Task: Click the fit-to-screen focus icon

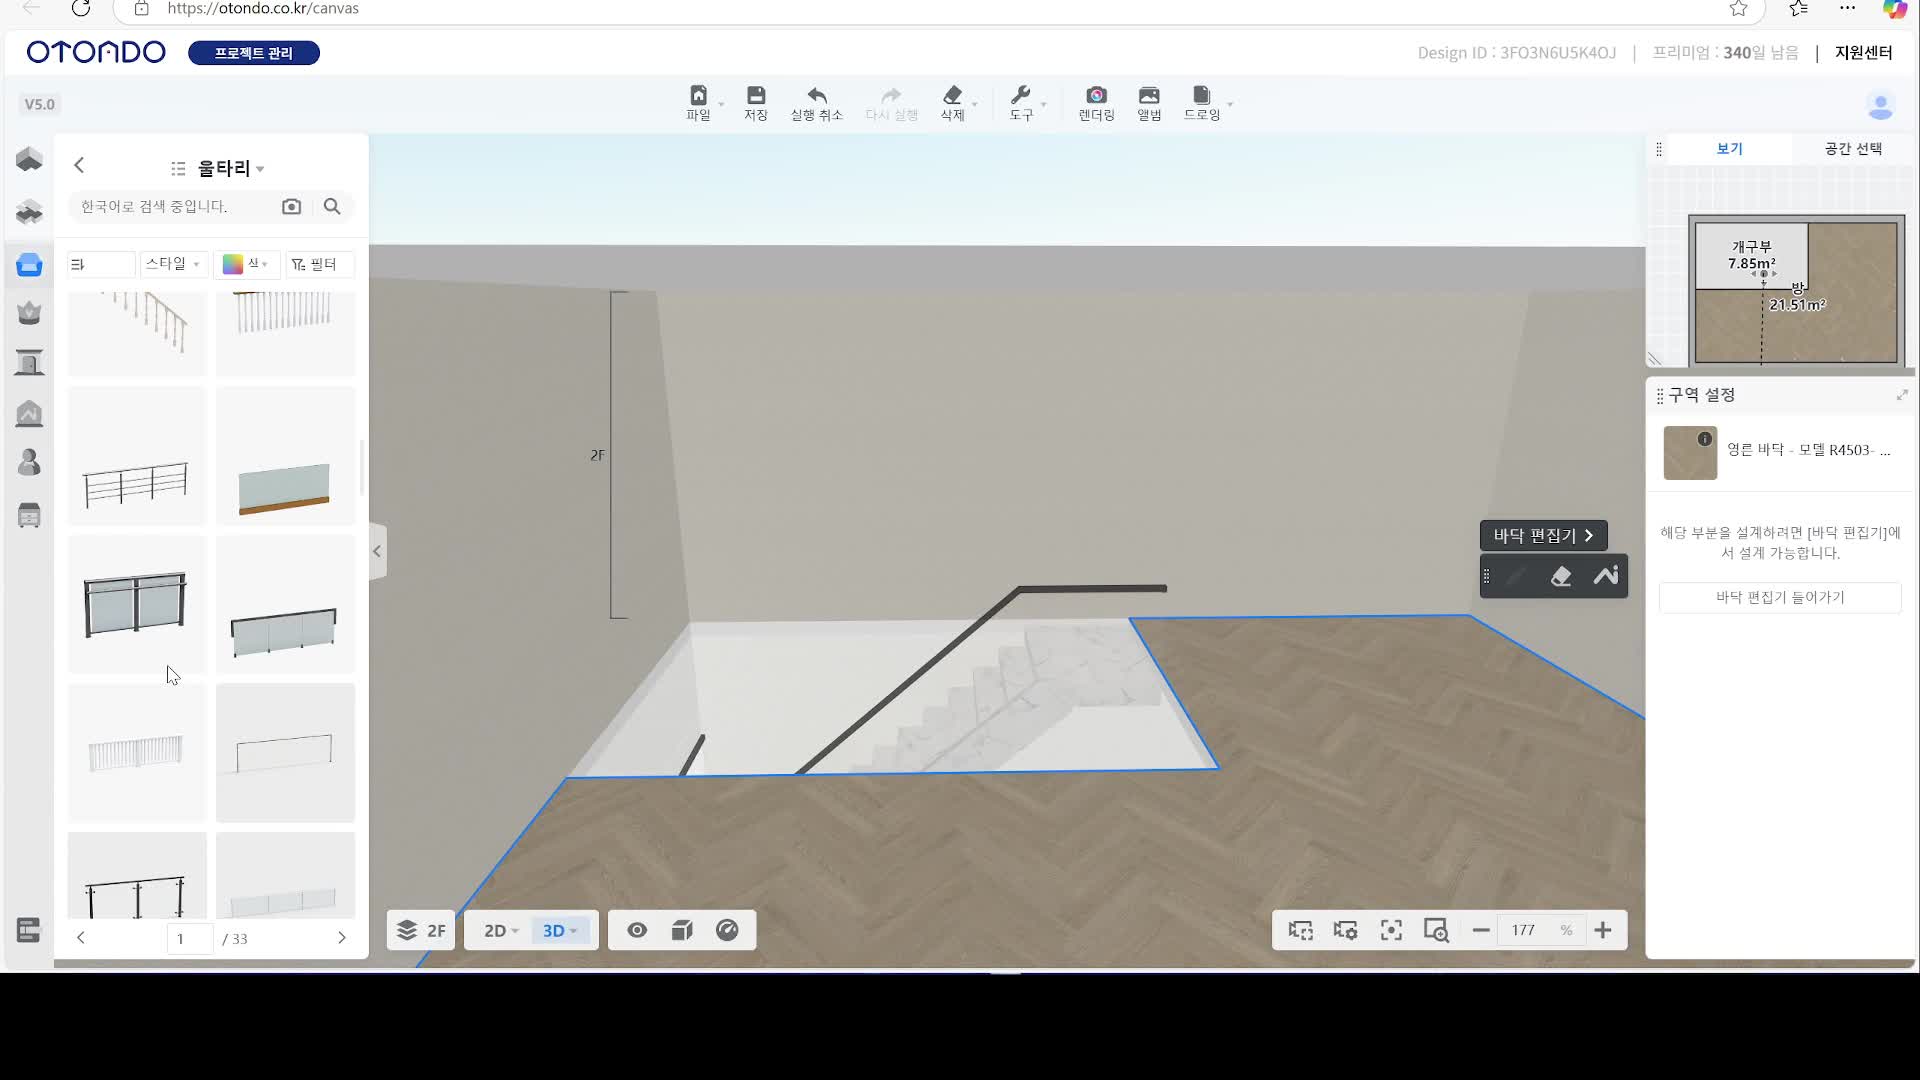Action: point(1391,931)
